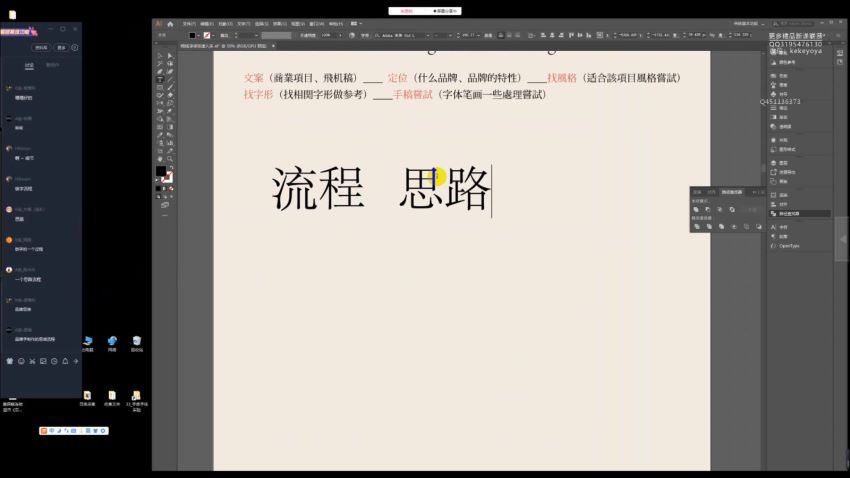Toggle notification bell in chat window
The image size is (850, 478).
65,361
